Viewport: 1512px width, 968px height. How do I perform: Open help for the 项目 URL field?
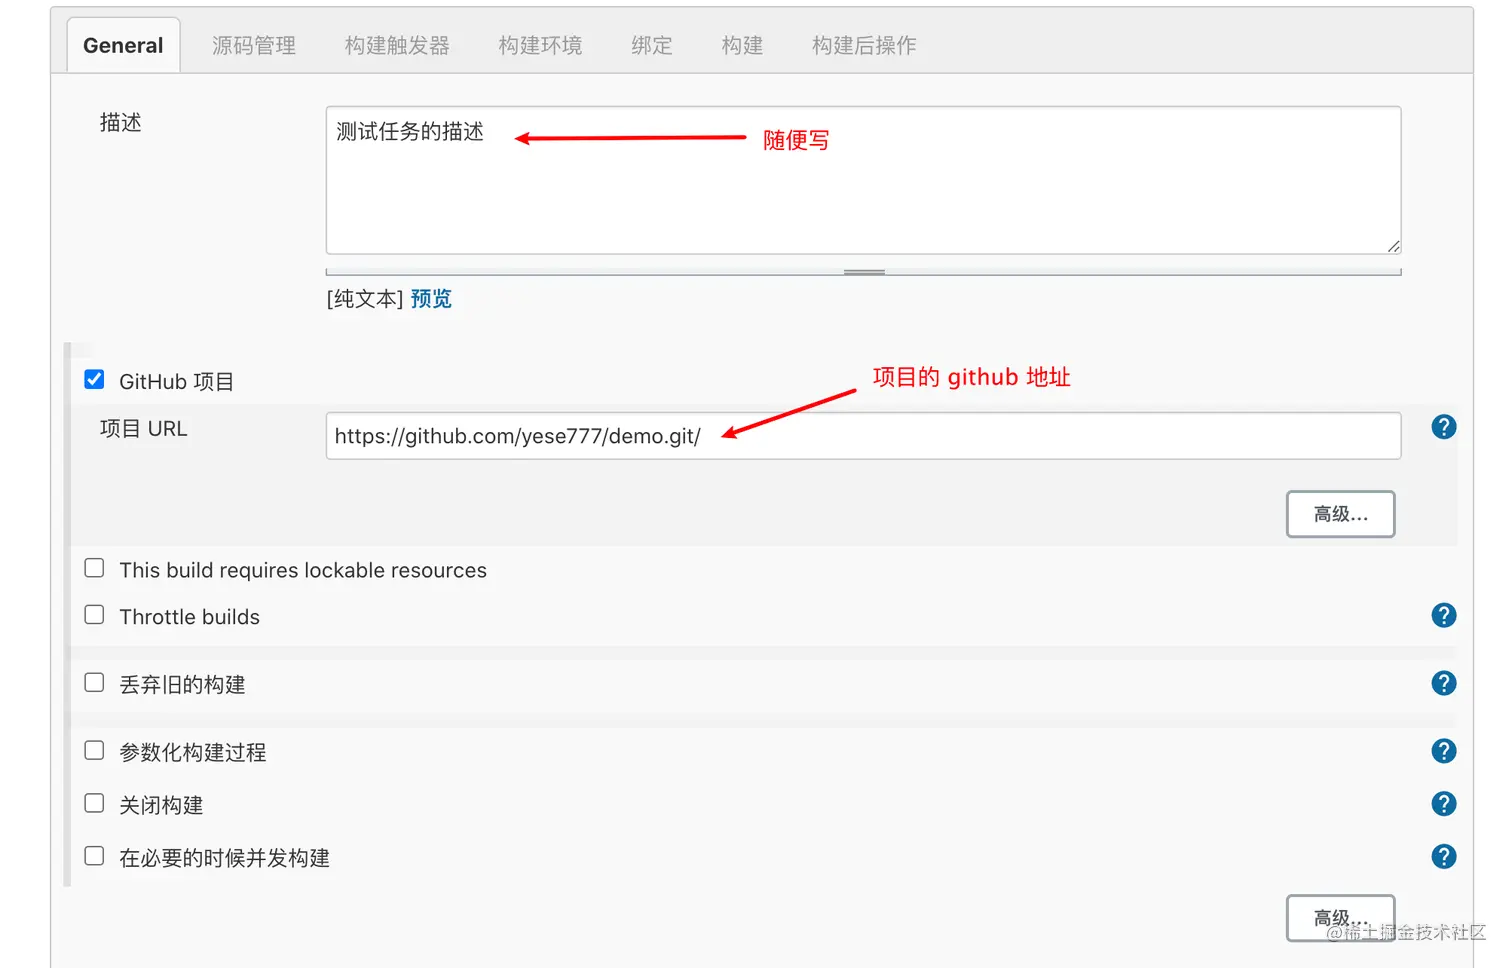1443,427
